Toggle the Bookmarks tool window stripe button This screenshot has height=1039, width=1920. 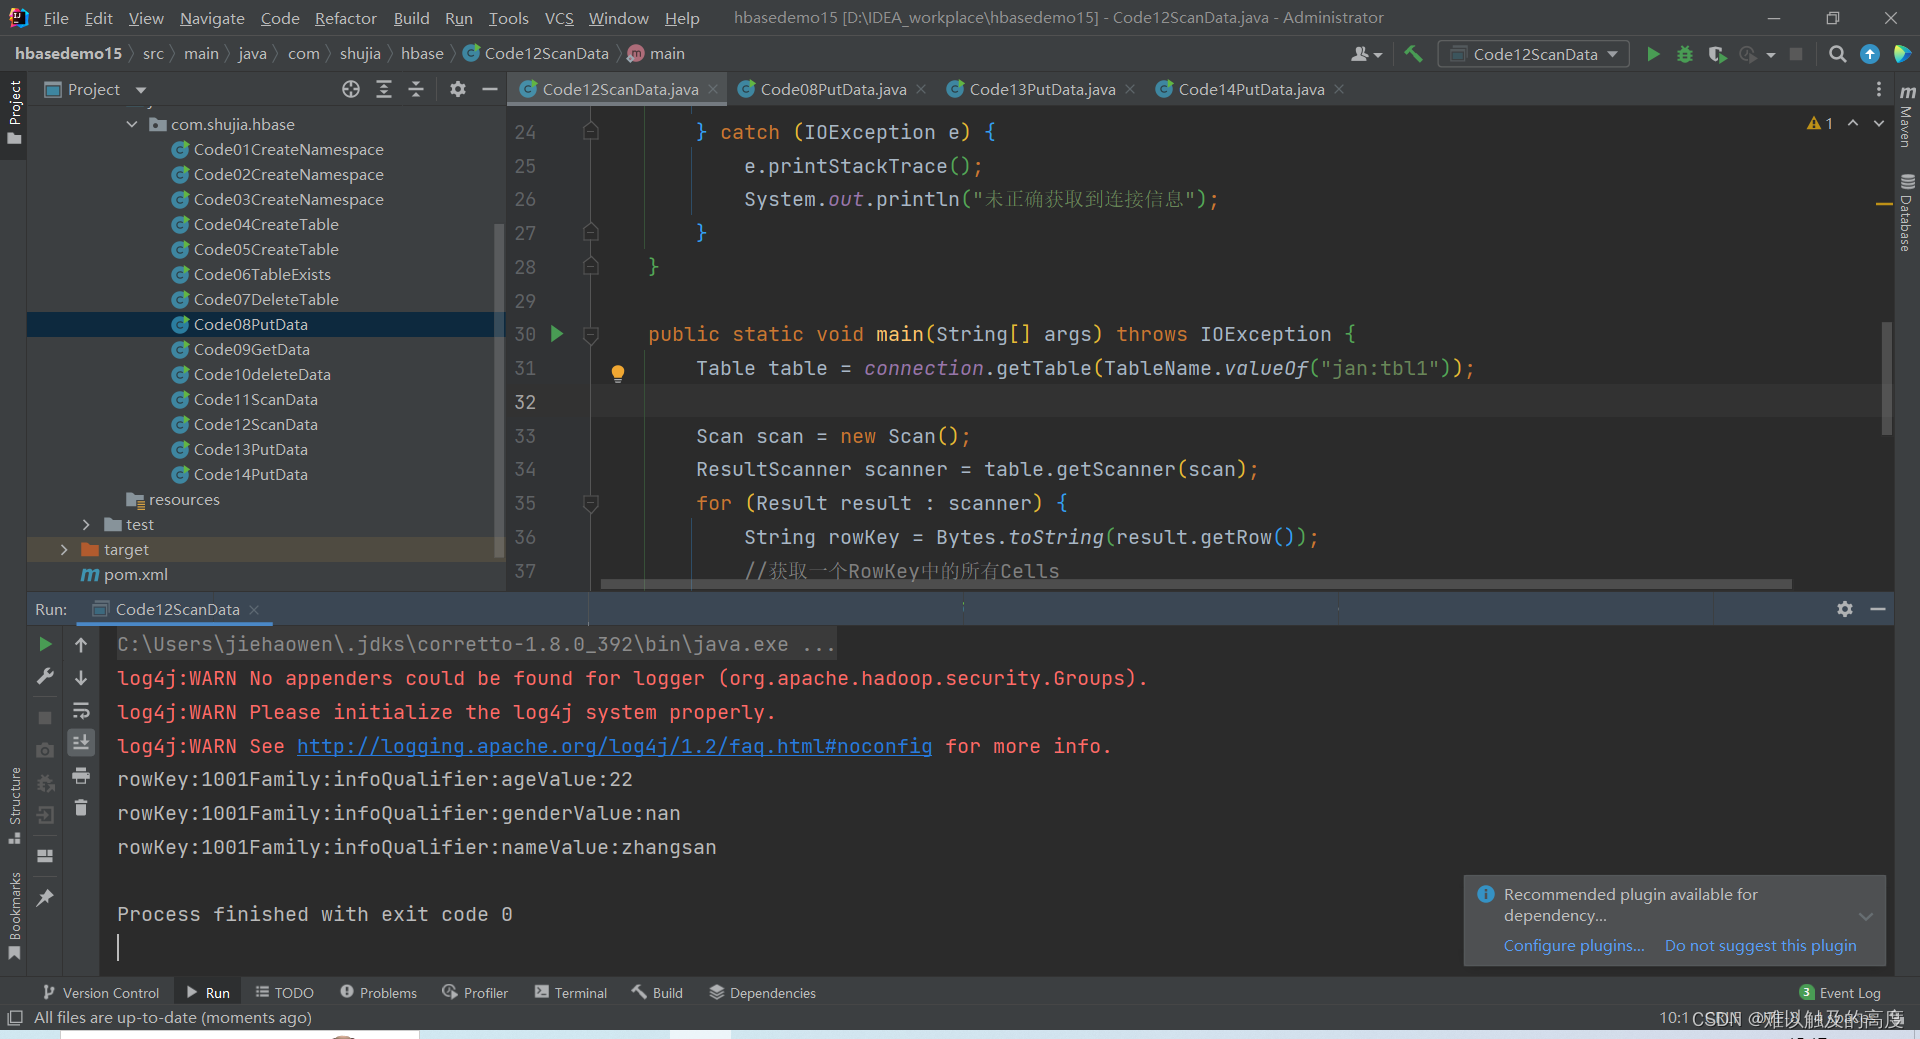point(14,915)
